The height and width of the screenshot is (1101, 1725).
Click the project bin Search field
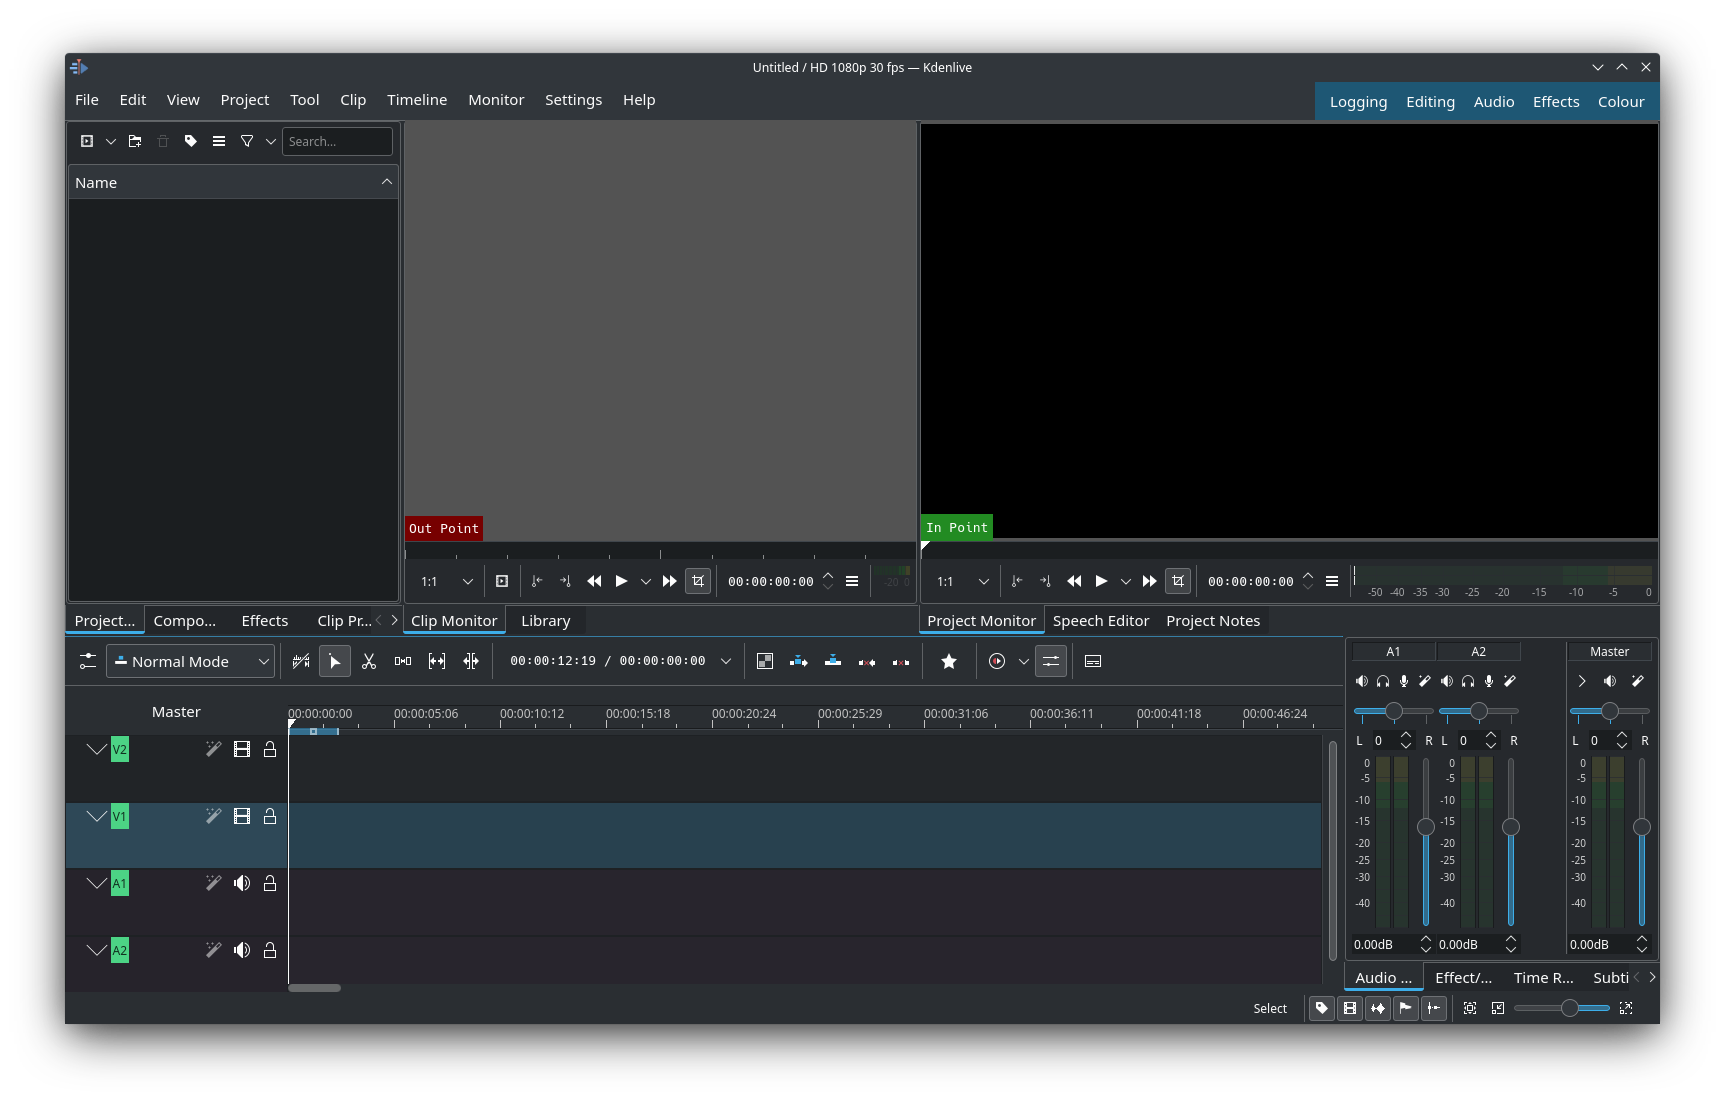[x=337, y=141]
